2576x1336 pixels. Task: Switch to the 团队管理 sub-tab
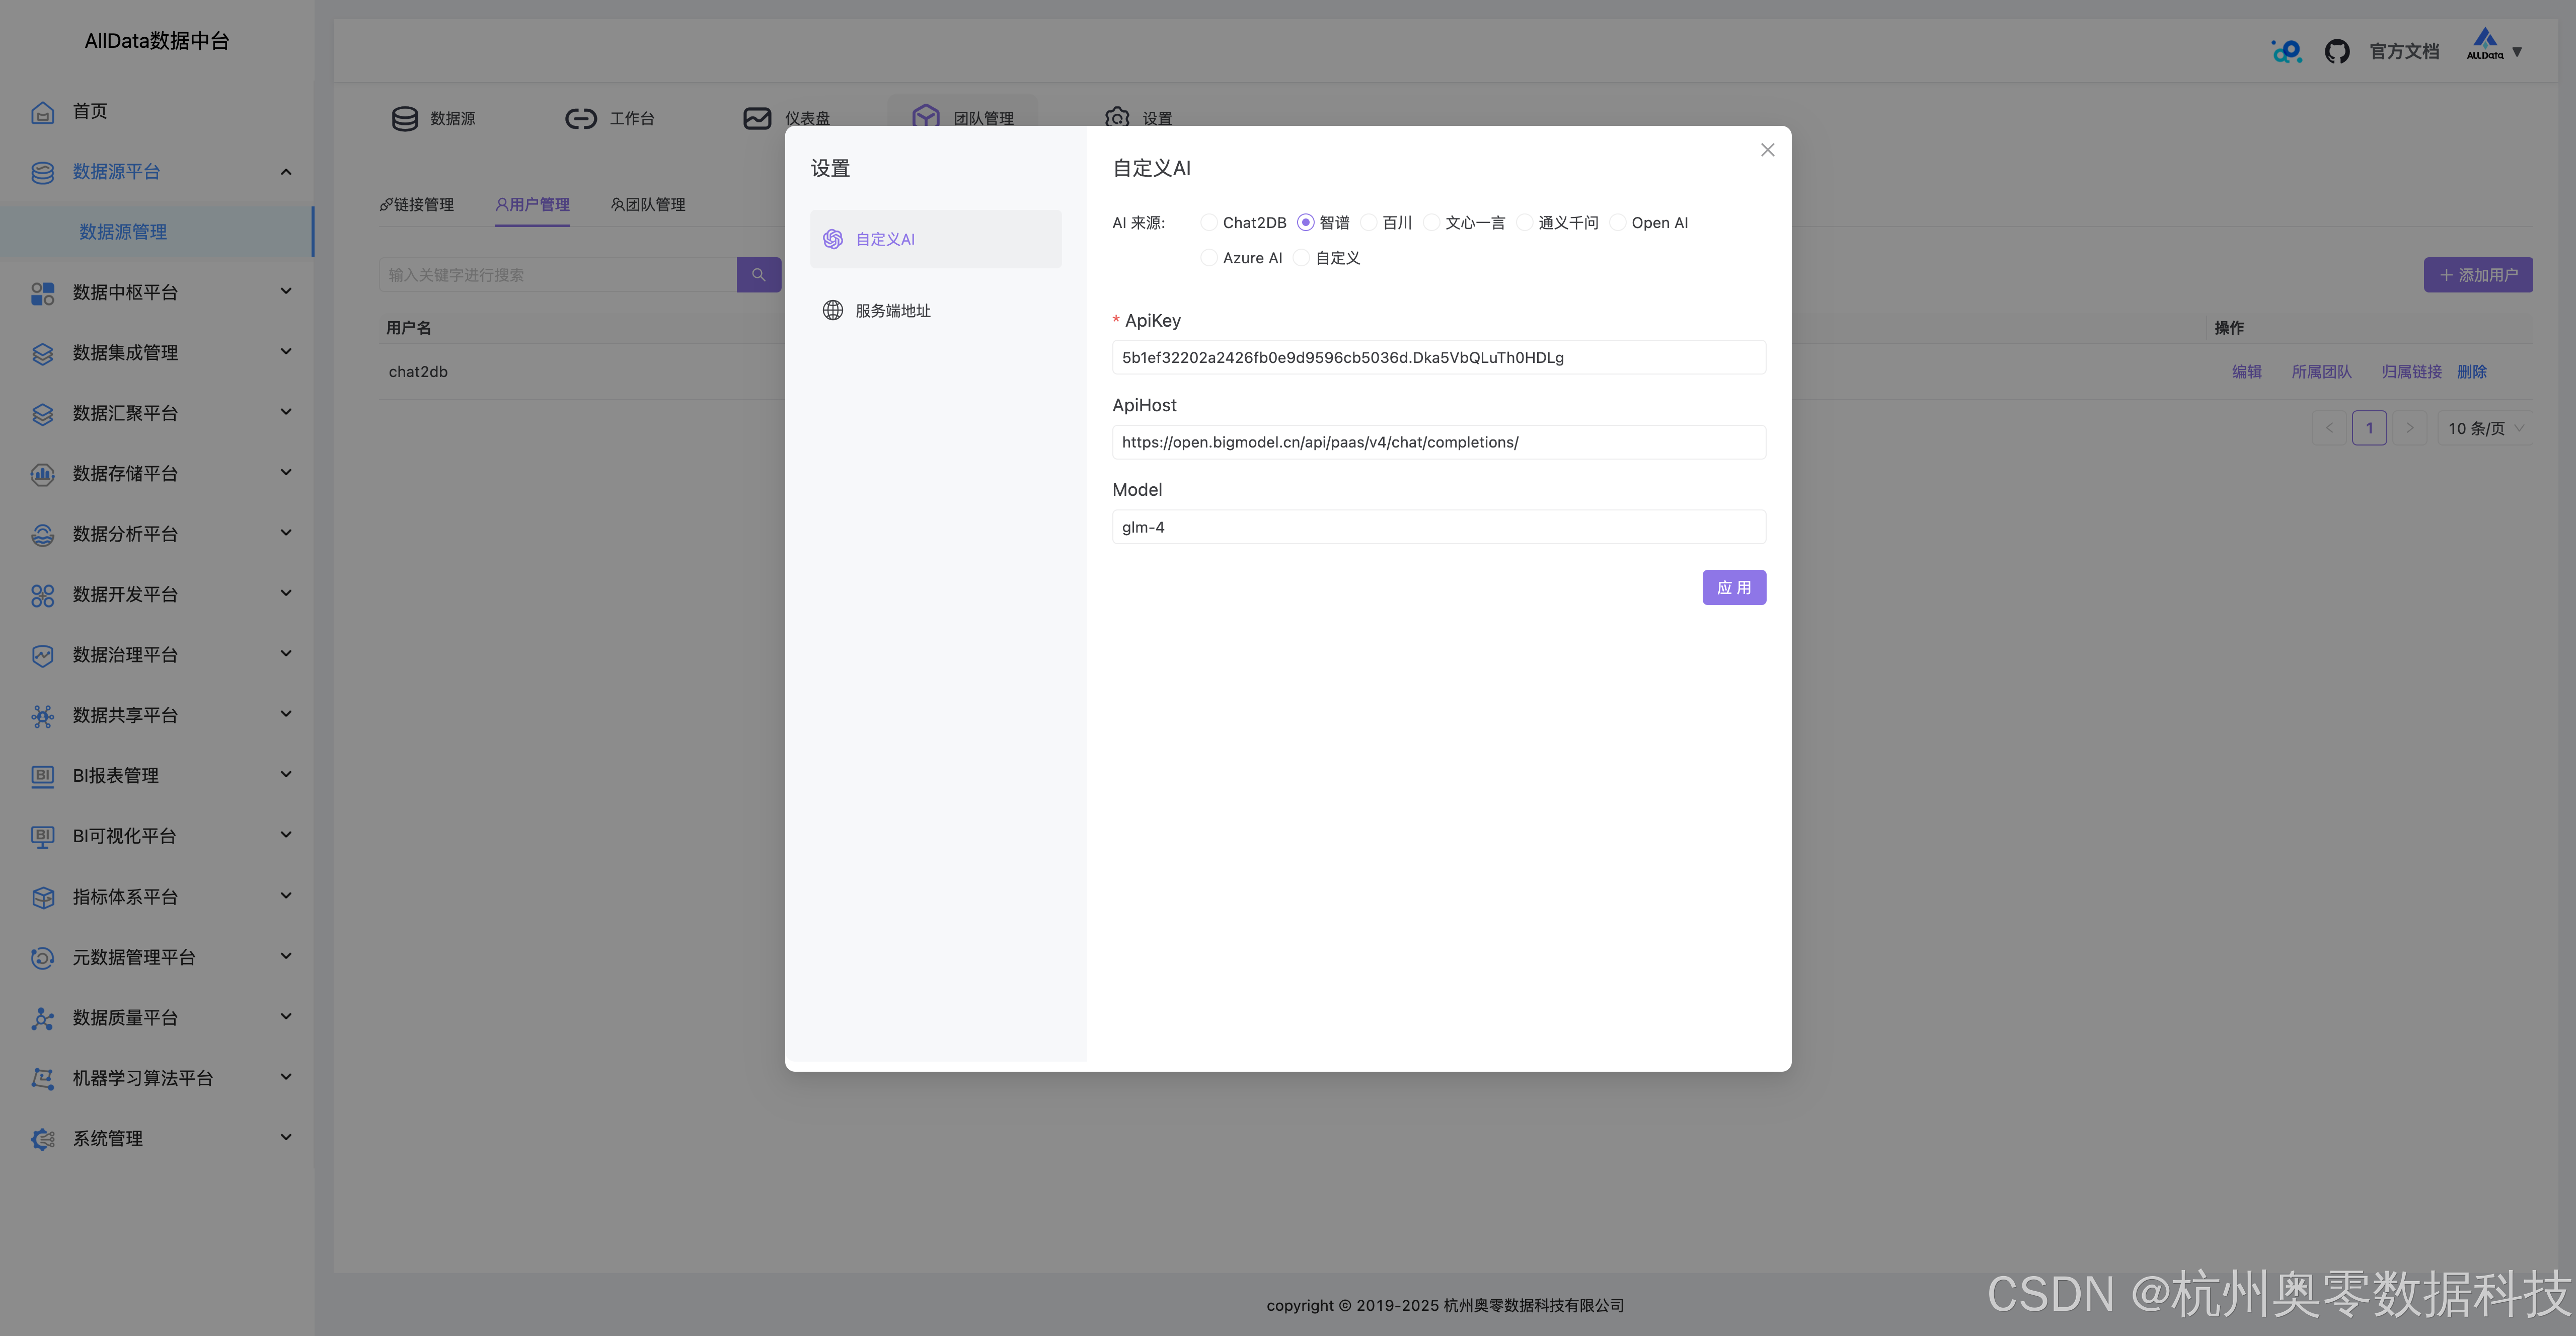648,205
